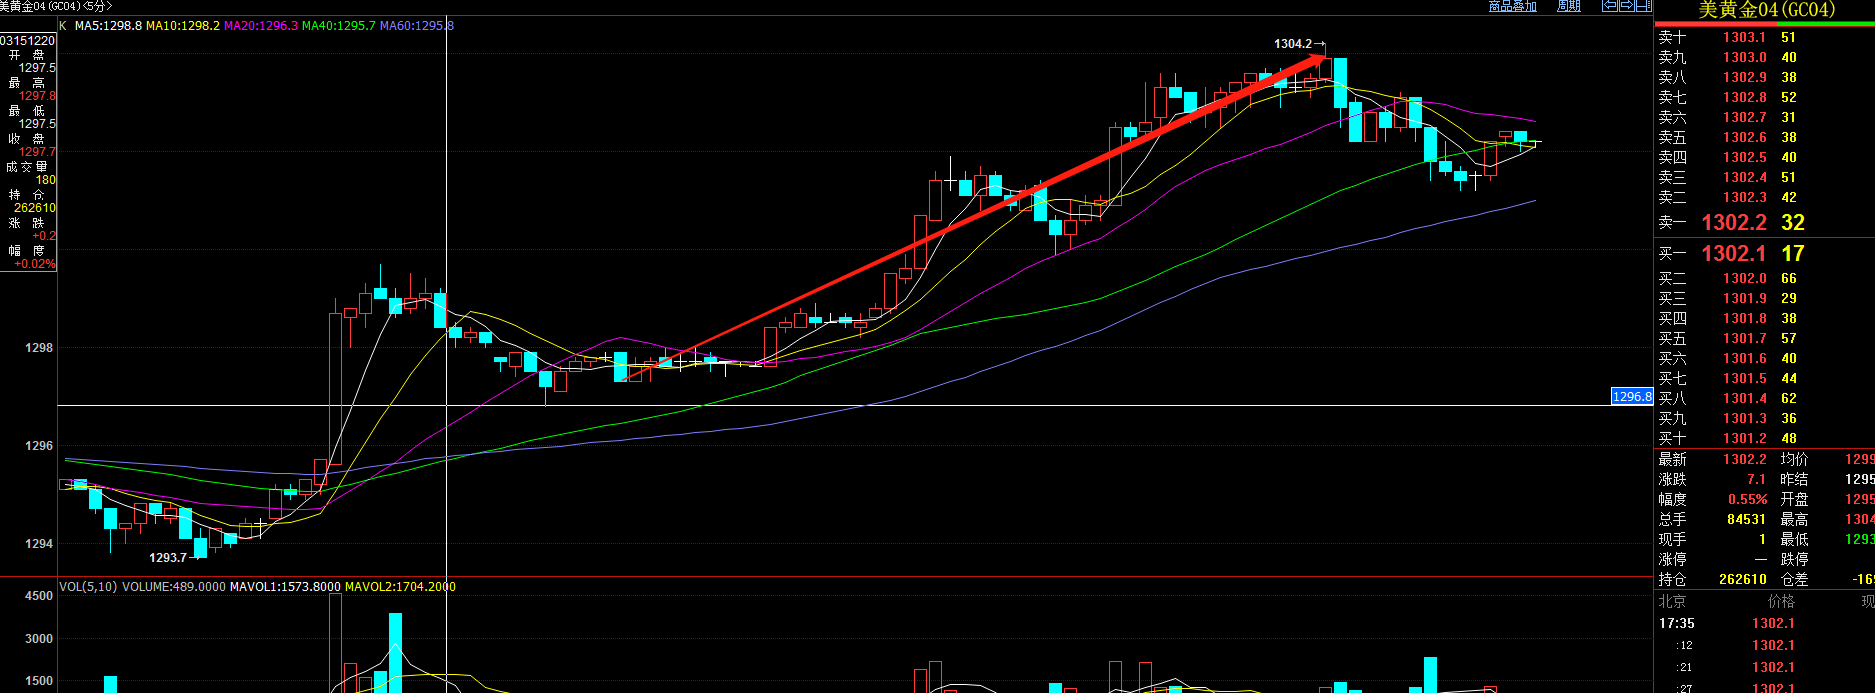Click the 最新 latest price 1302.2
Image resolution: width=1875 pixels, height=693 pixels.
[1745, 459]
